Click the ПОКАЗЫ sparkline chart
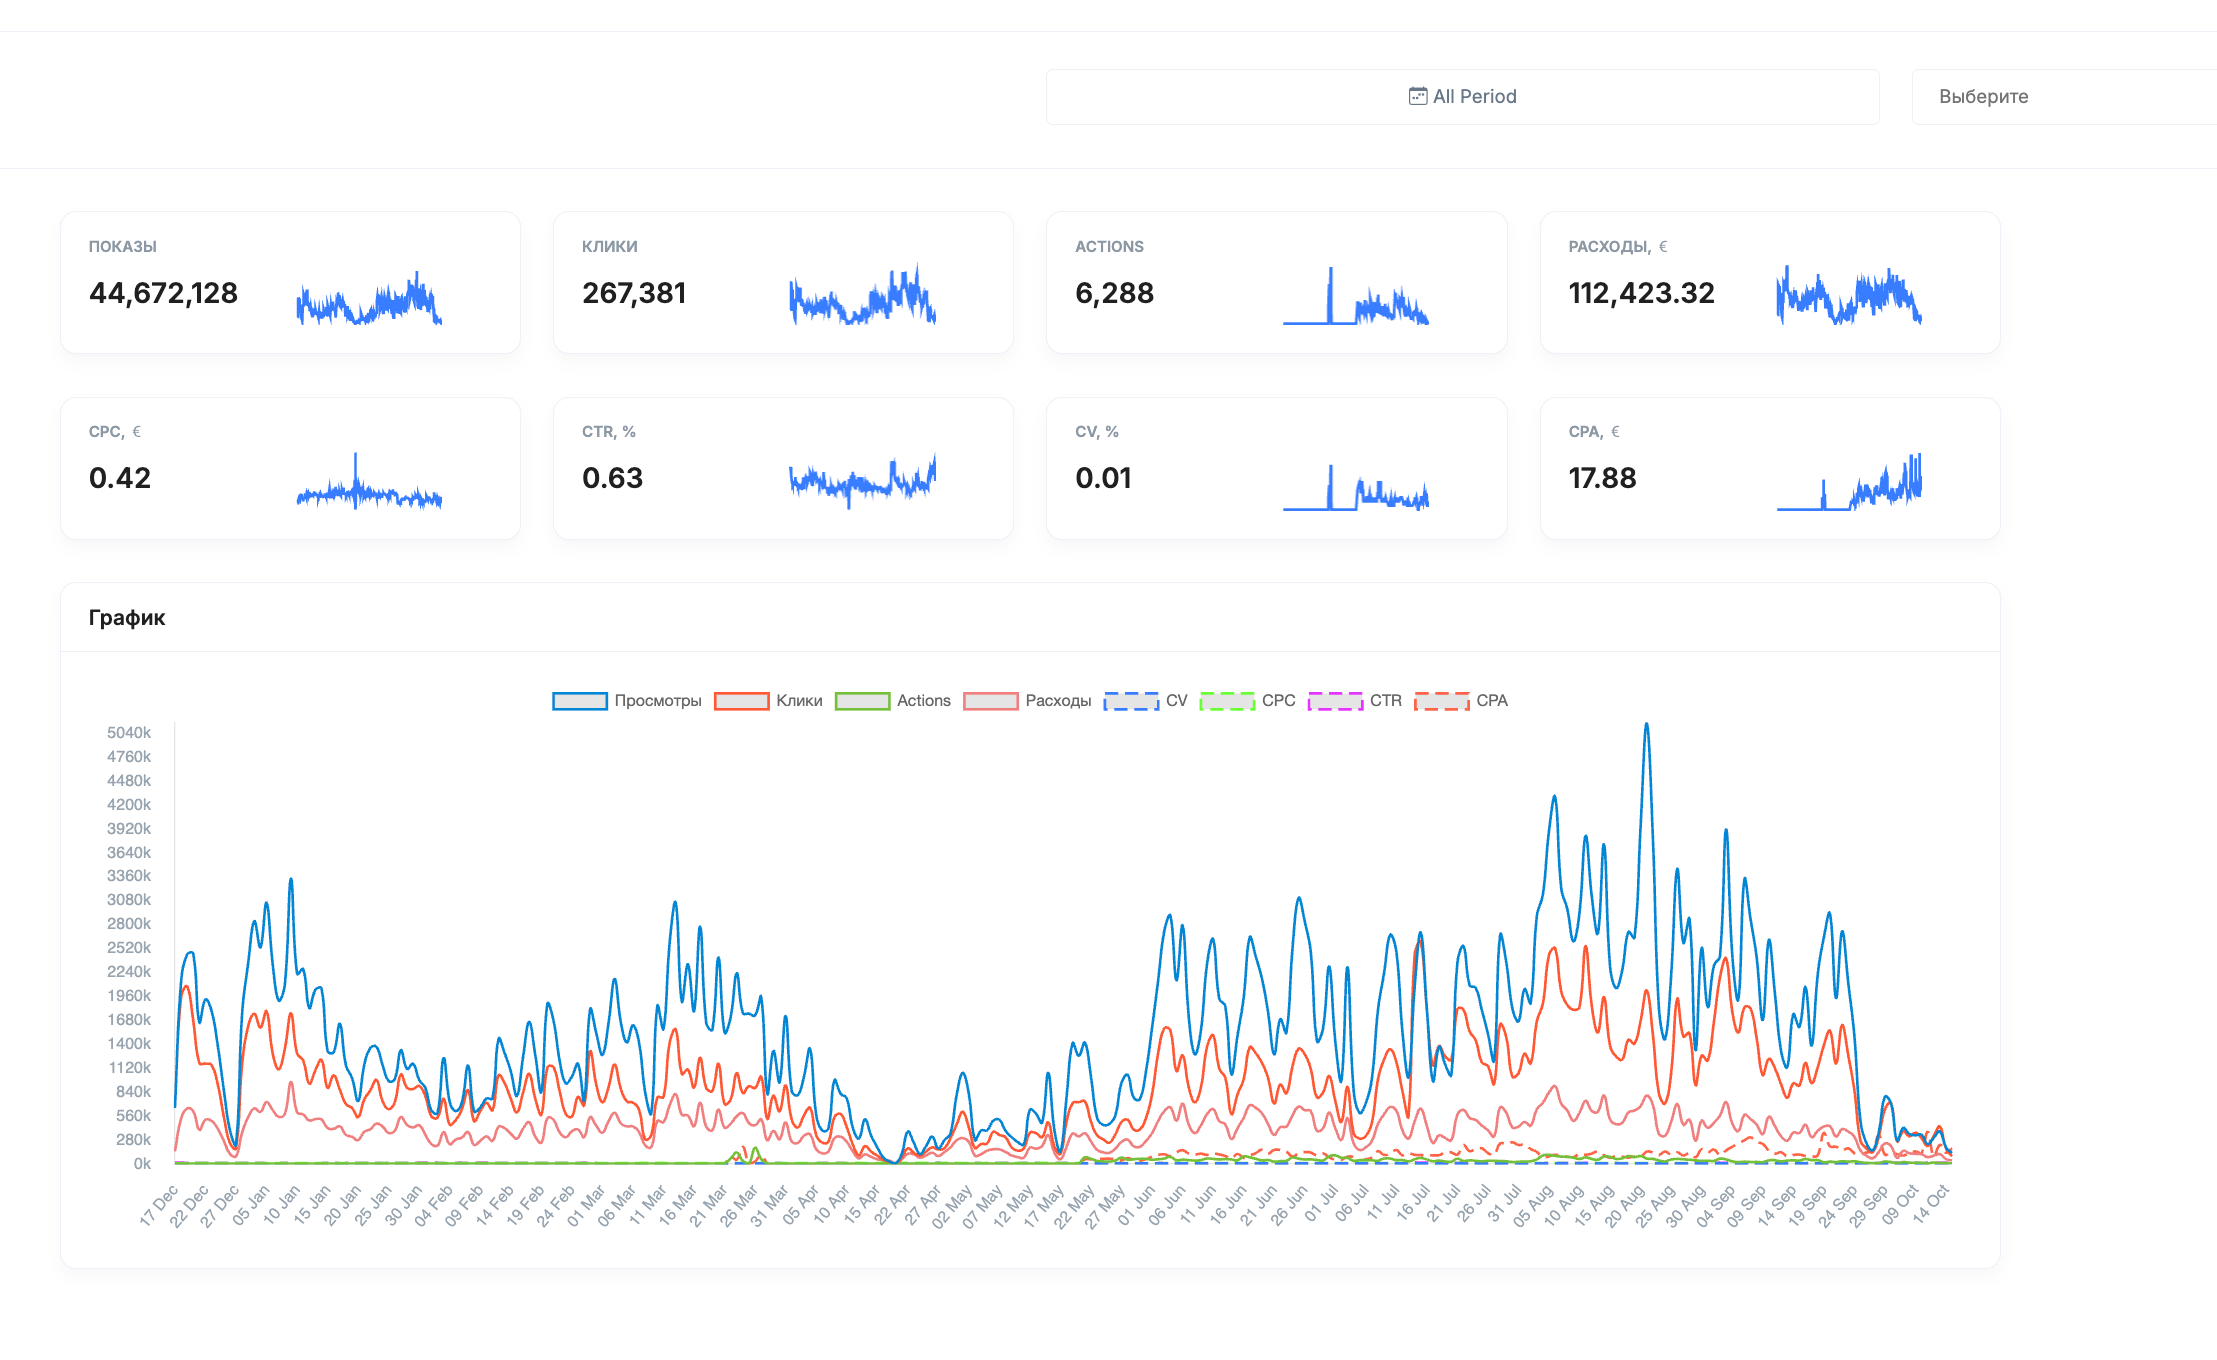This screenshot has height=1360, width=2217. [x=369, y=297]
